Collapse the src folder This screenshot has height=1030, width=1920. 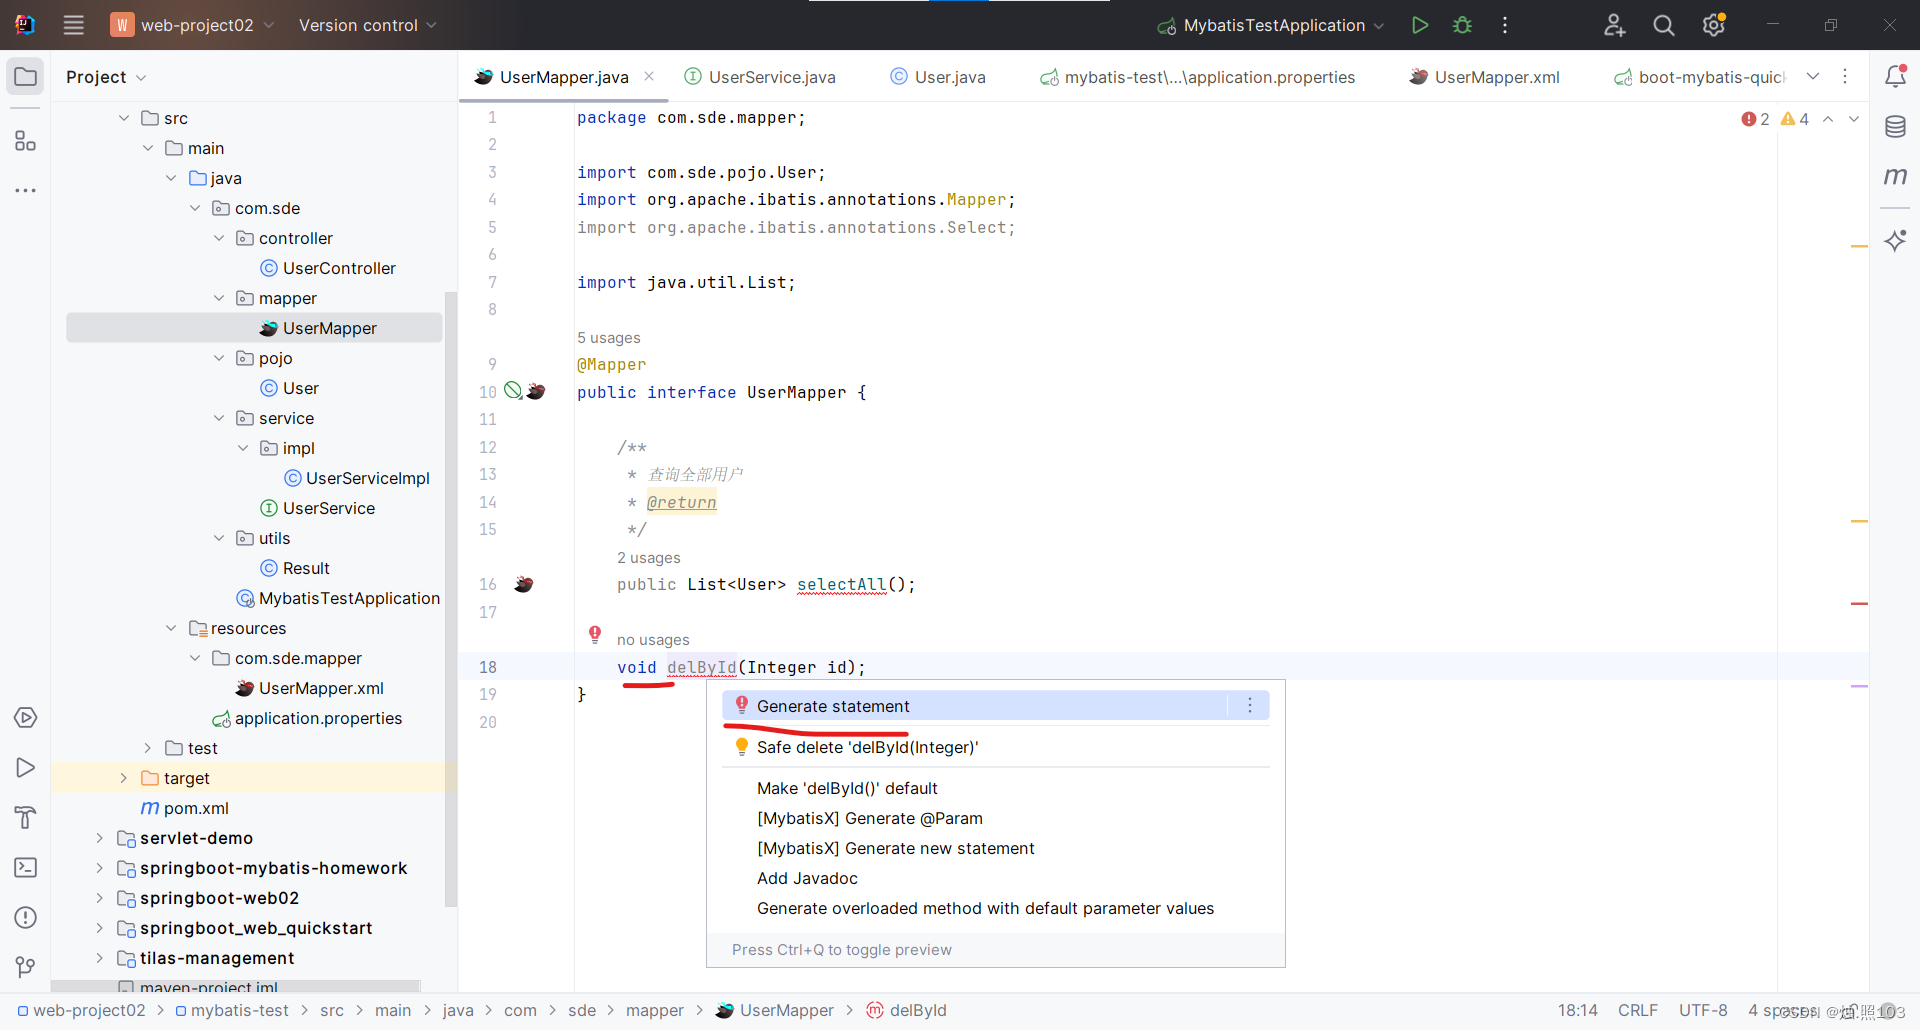coord(124,118)
